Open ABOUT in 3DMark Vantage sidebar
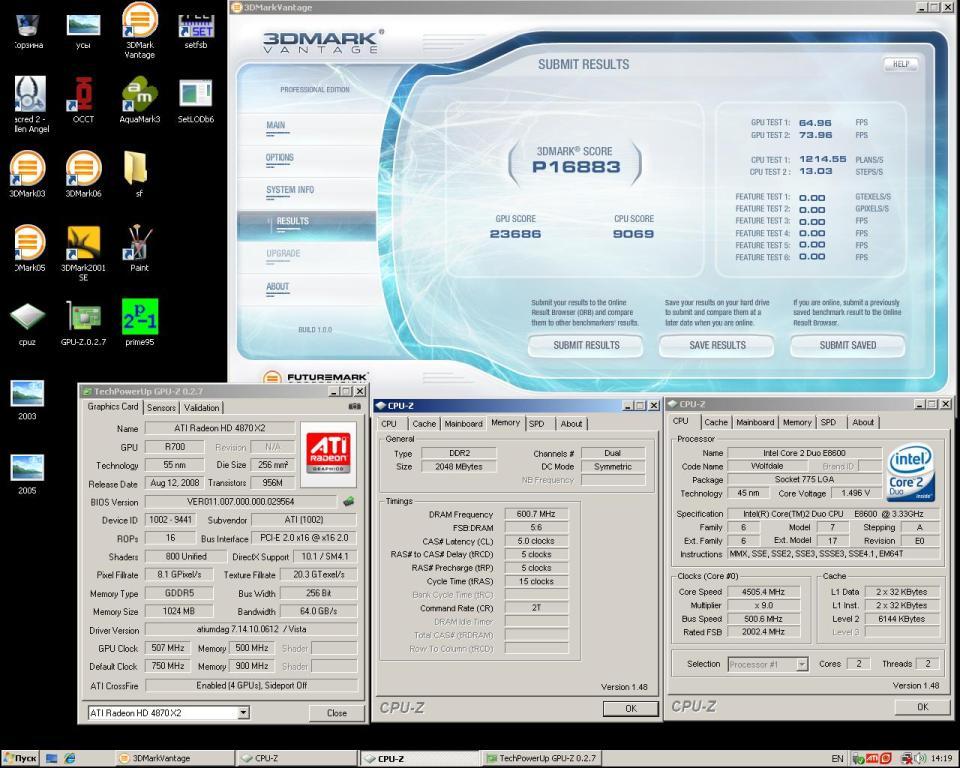 277,287
